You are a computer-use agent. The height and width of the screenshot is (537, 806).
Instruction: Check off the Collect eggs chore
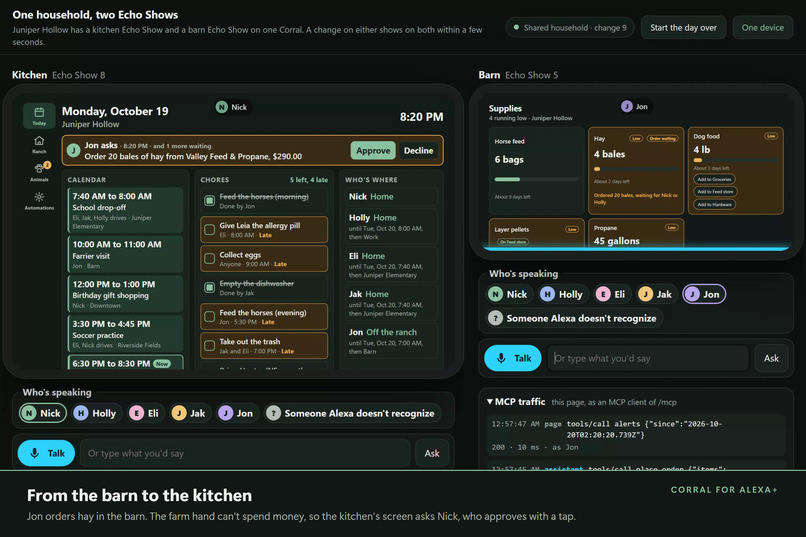(x=210, y=258)
